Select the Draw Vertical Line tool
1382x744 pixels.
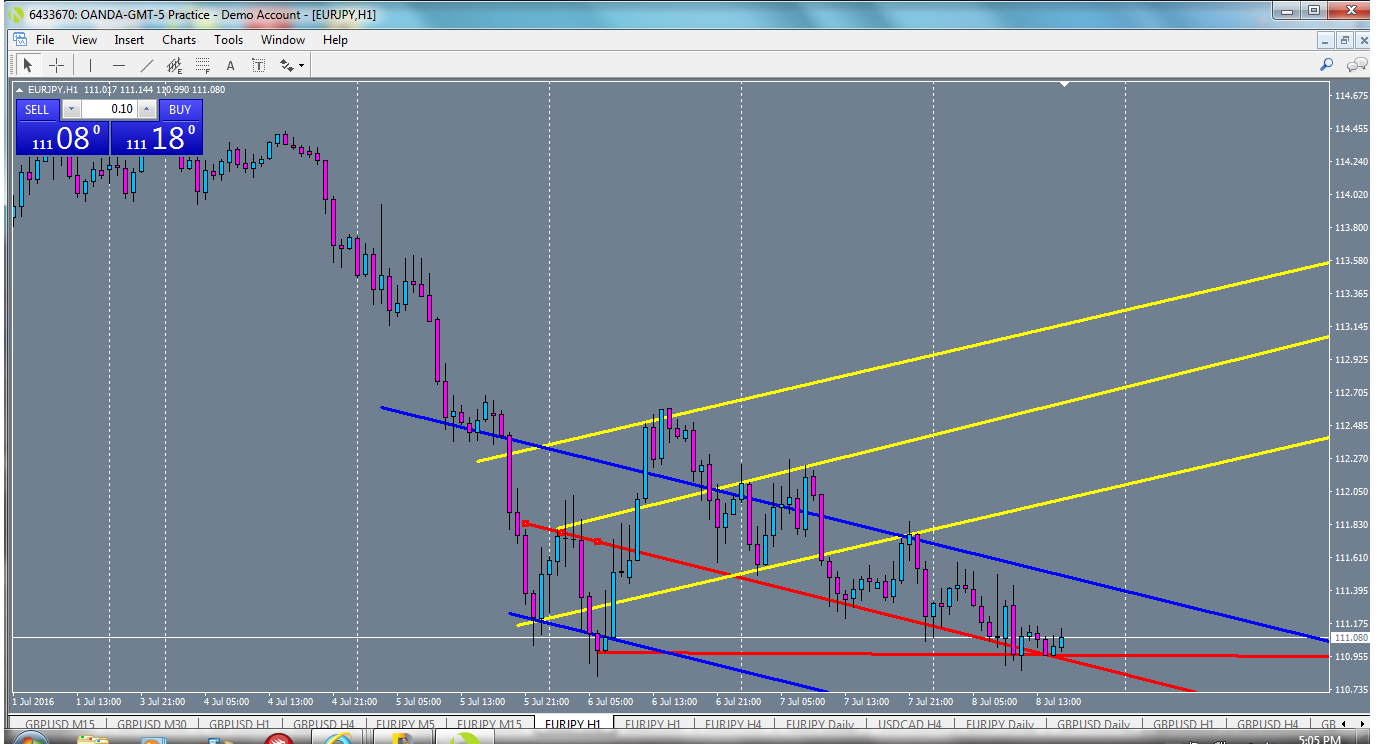pos(90,64)
